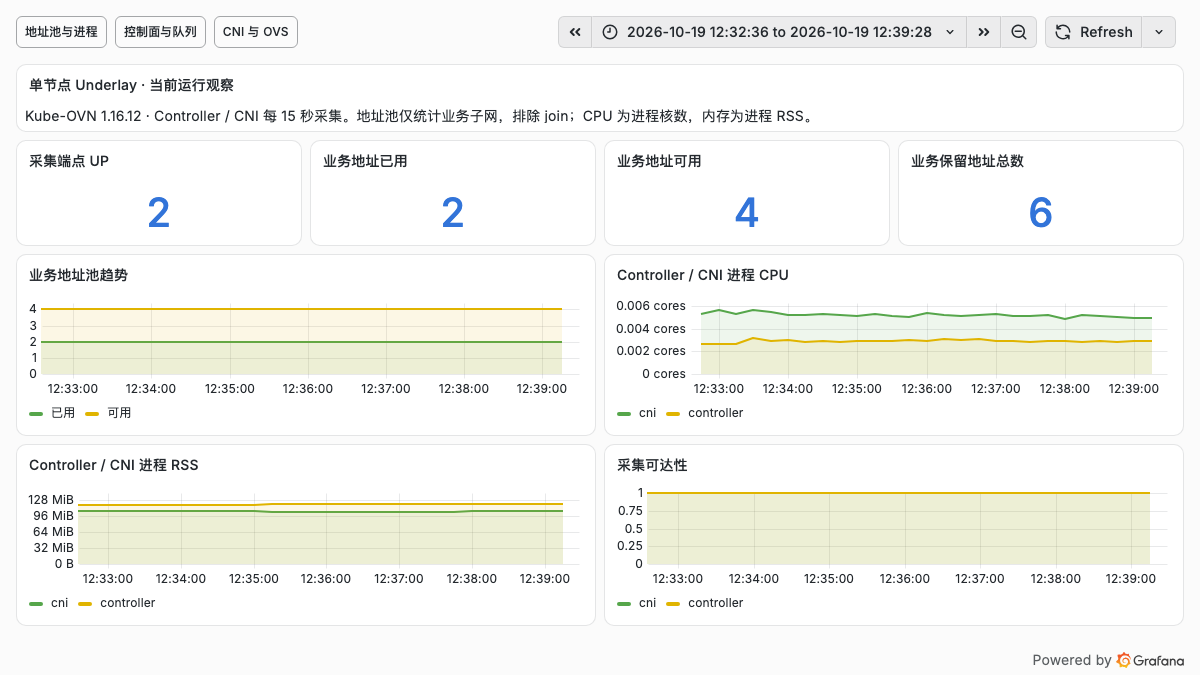The width and height of the screenshot is (1200, 675).
Task: Click yellow controller swatch in 采集可达性 legend
Action: (673, 603)
